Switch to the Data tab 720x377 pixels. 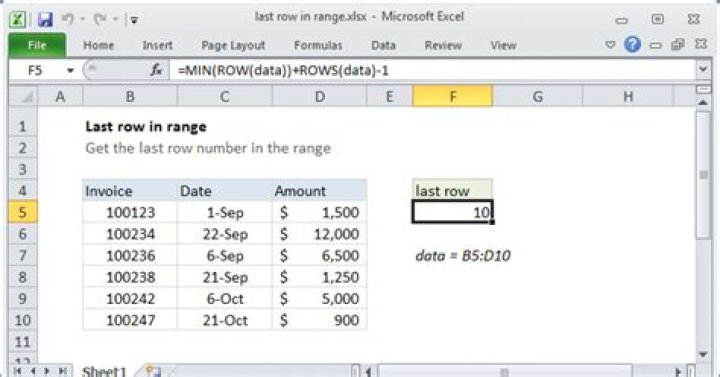click(383, 45)
